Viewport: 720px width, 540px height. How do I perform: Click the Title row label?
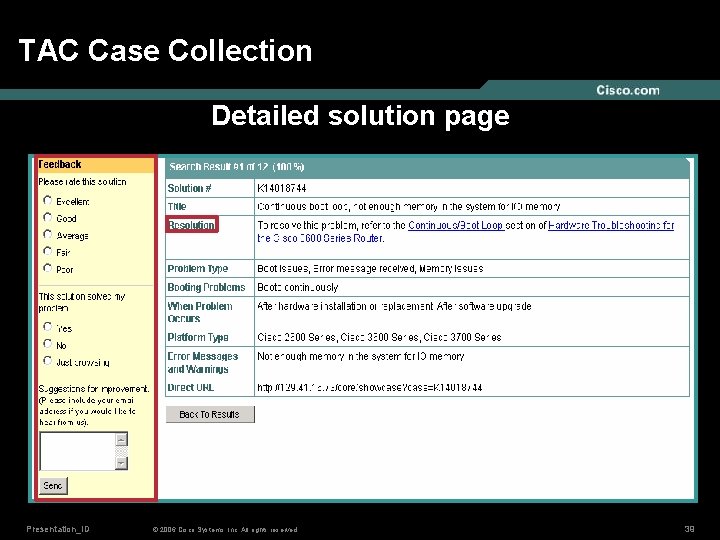(x=177, y=207)
